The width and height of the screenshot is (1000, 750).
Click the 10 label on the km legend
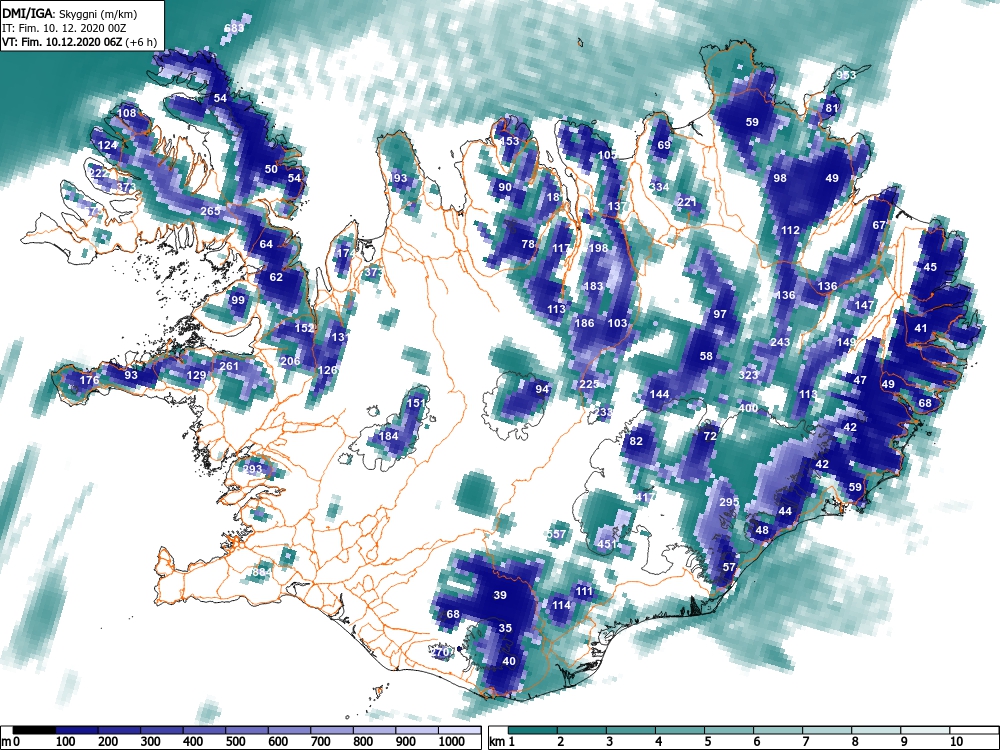(955, 742)
